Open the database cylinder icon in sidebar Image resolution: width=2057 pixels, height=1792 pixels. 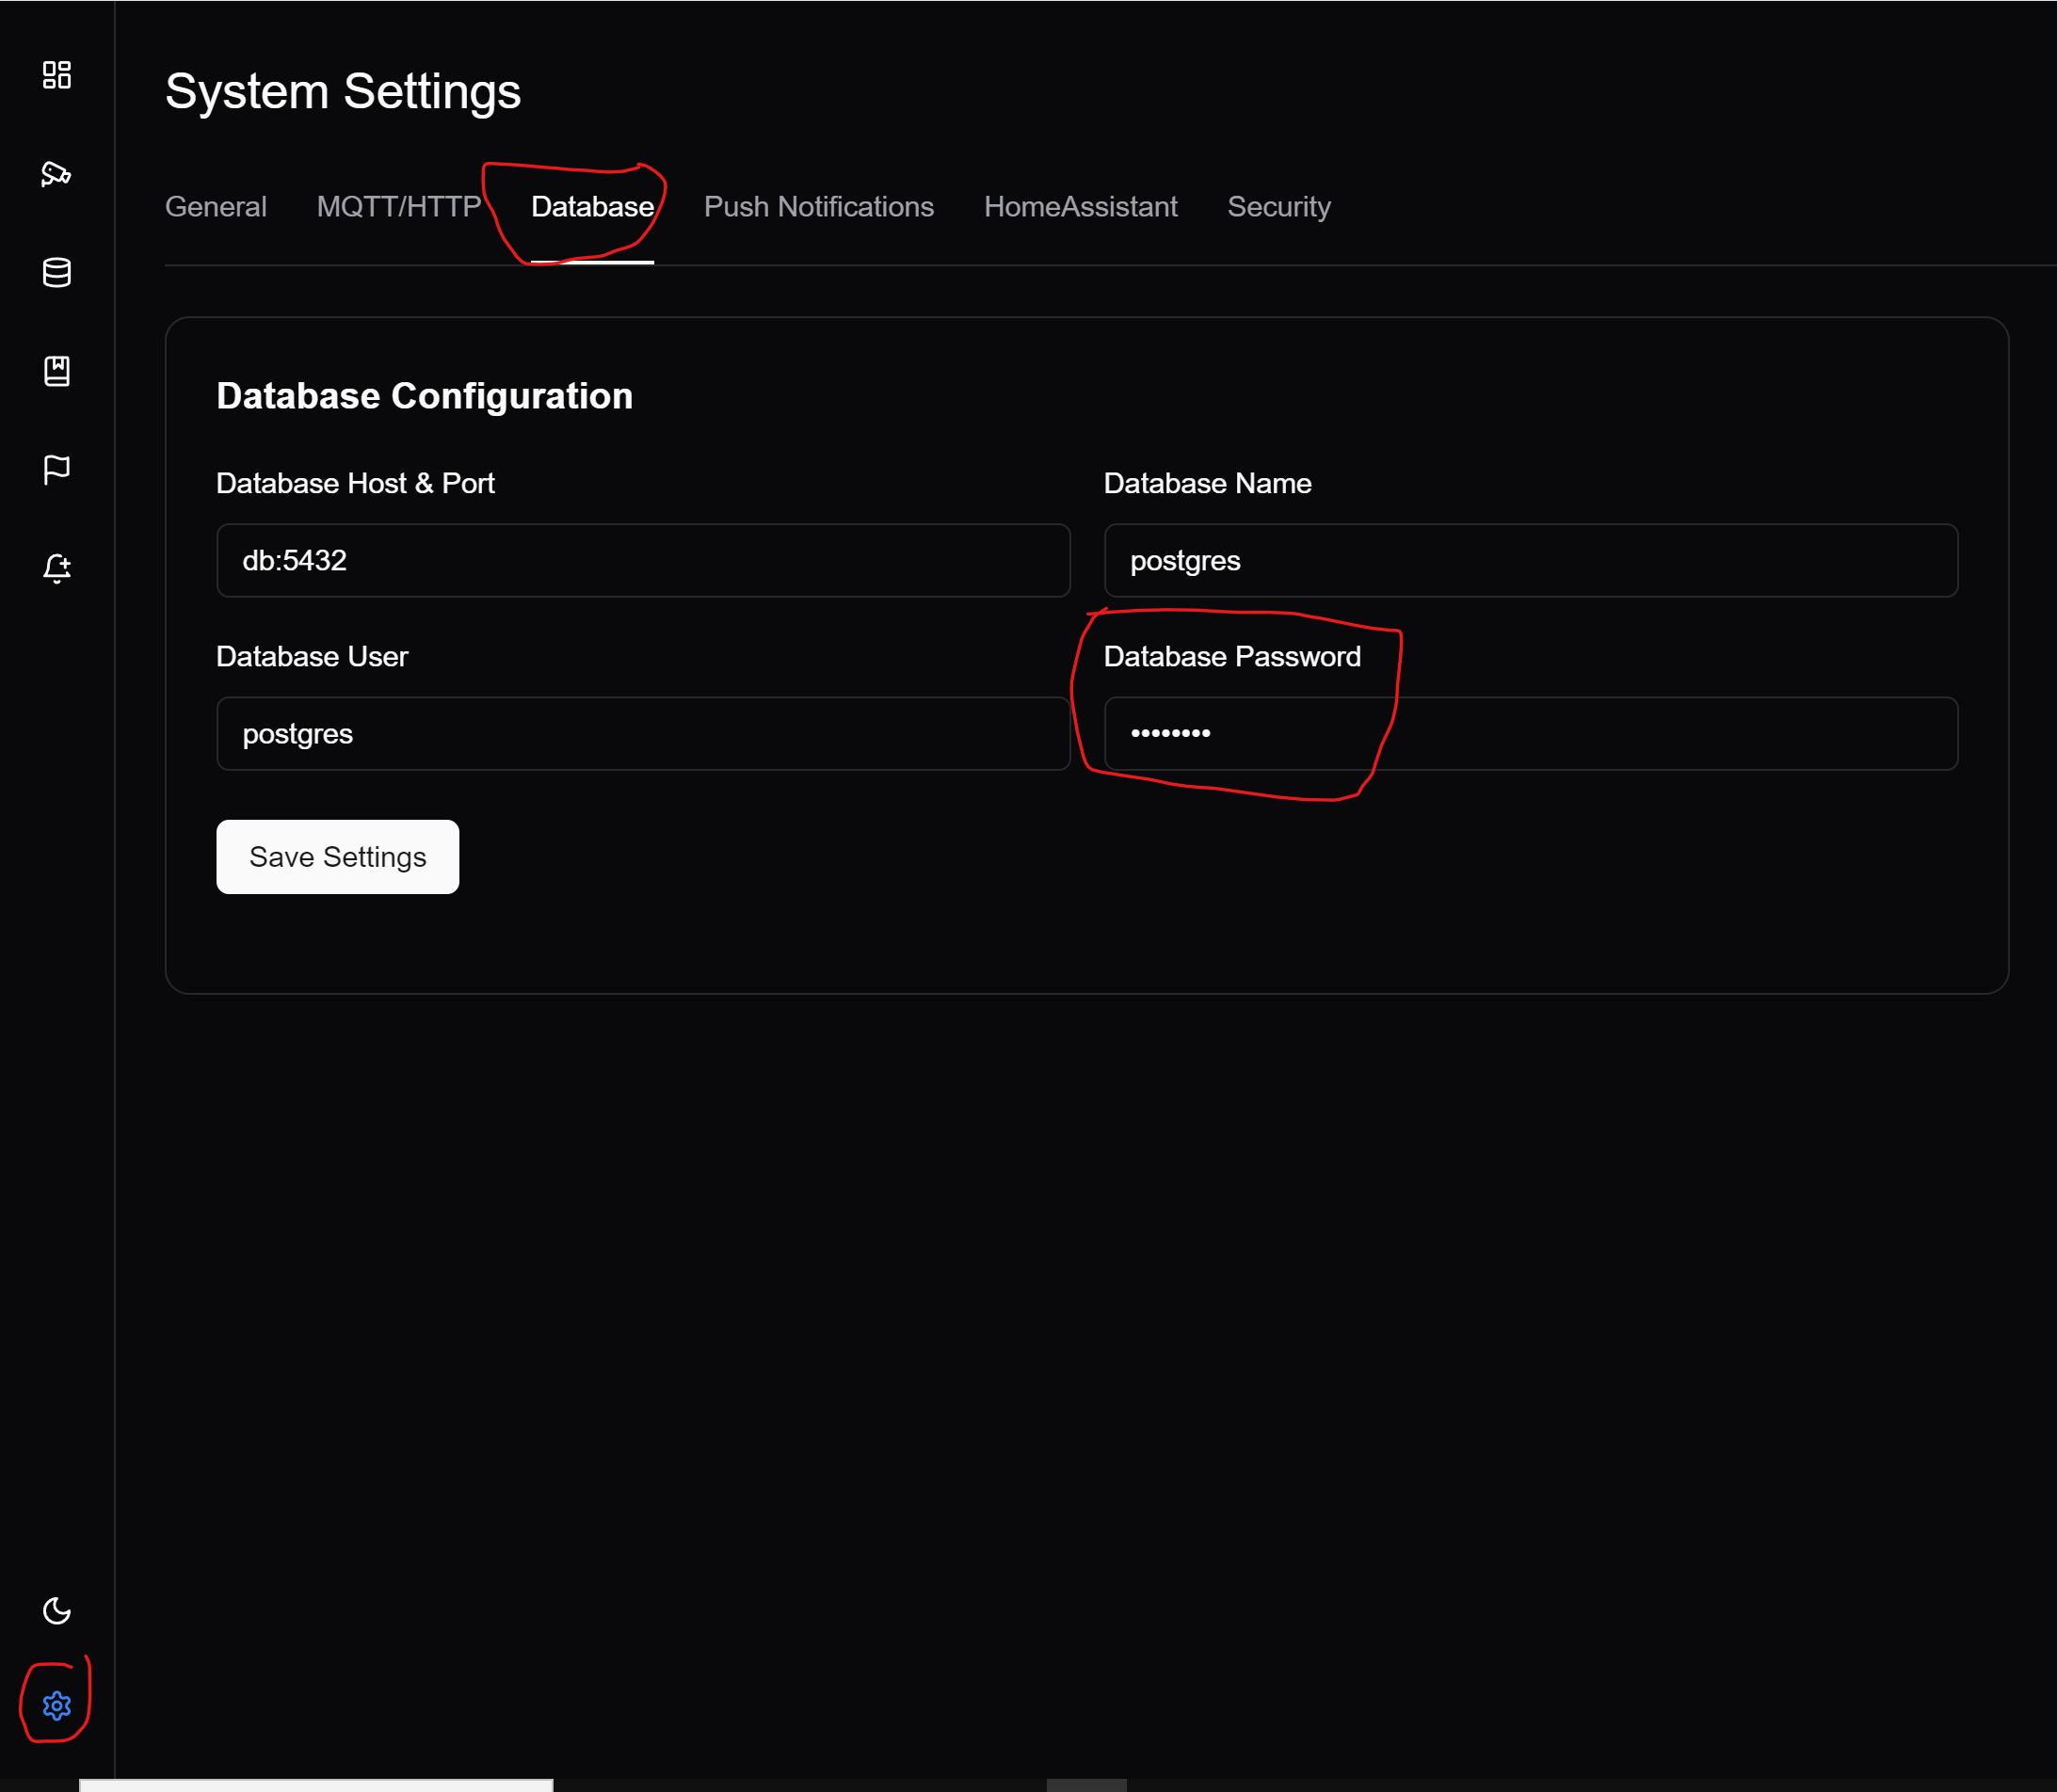(57, 272)
